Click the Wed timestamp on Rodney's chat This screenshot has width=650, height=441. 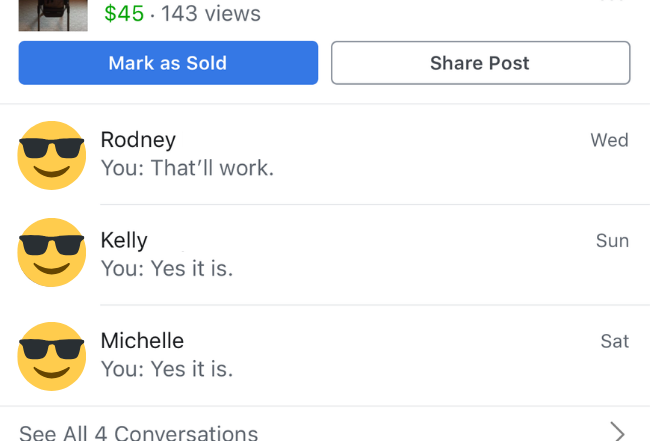pos(609,140)
